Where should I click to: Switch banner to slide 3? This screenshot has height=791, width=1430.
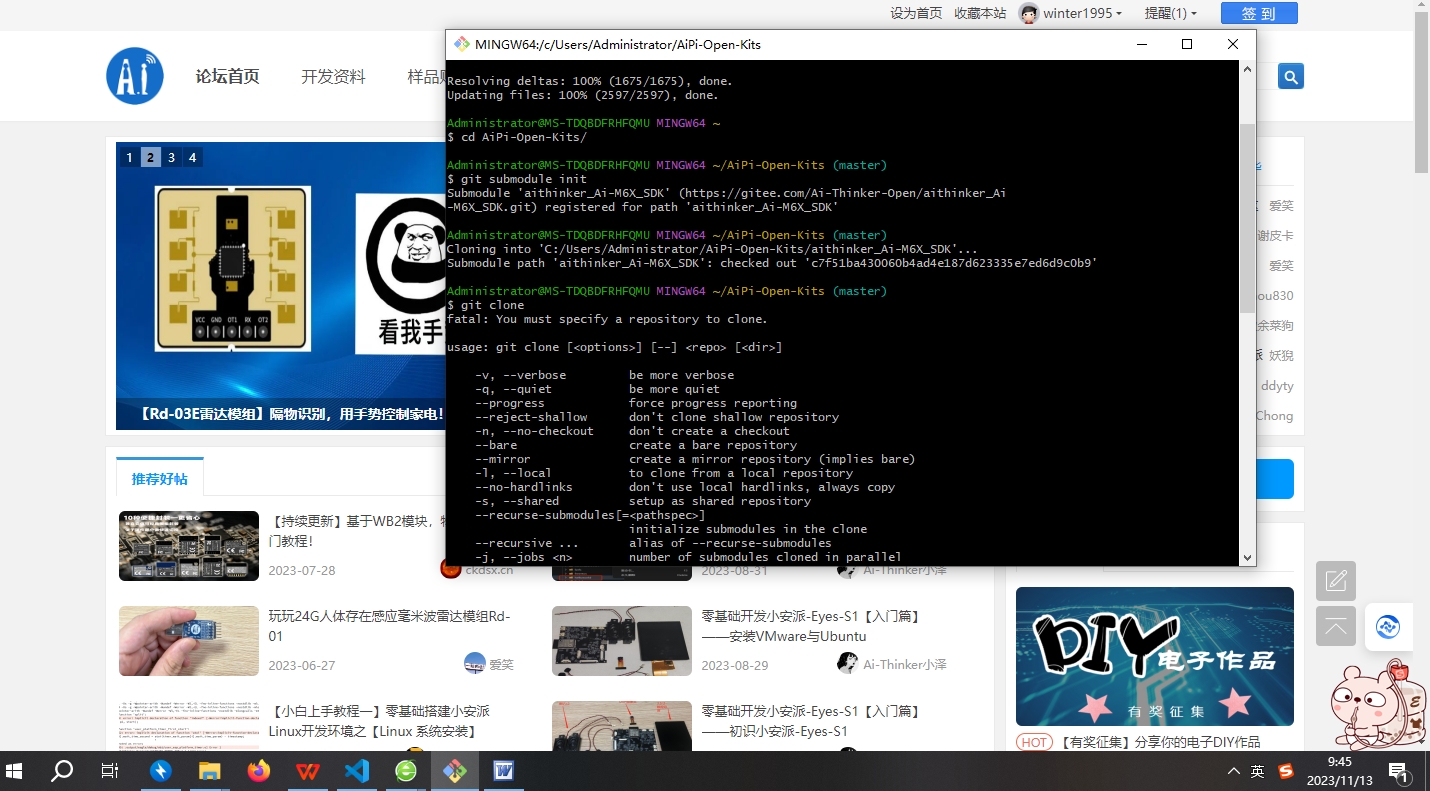(171, 157)
